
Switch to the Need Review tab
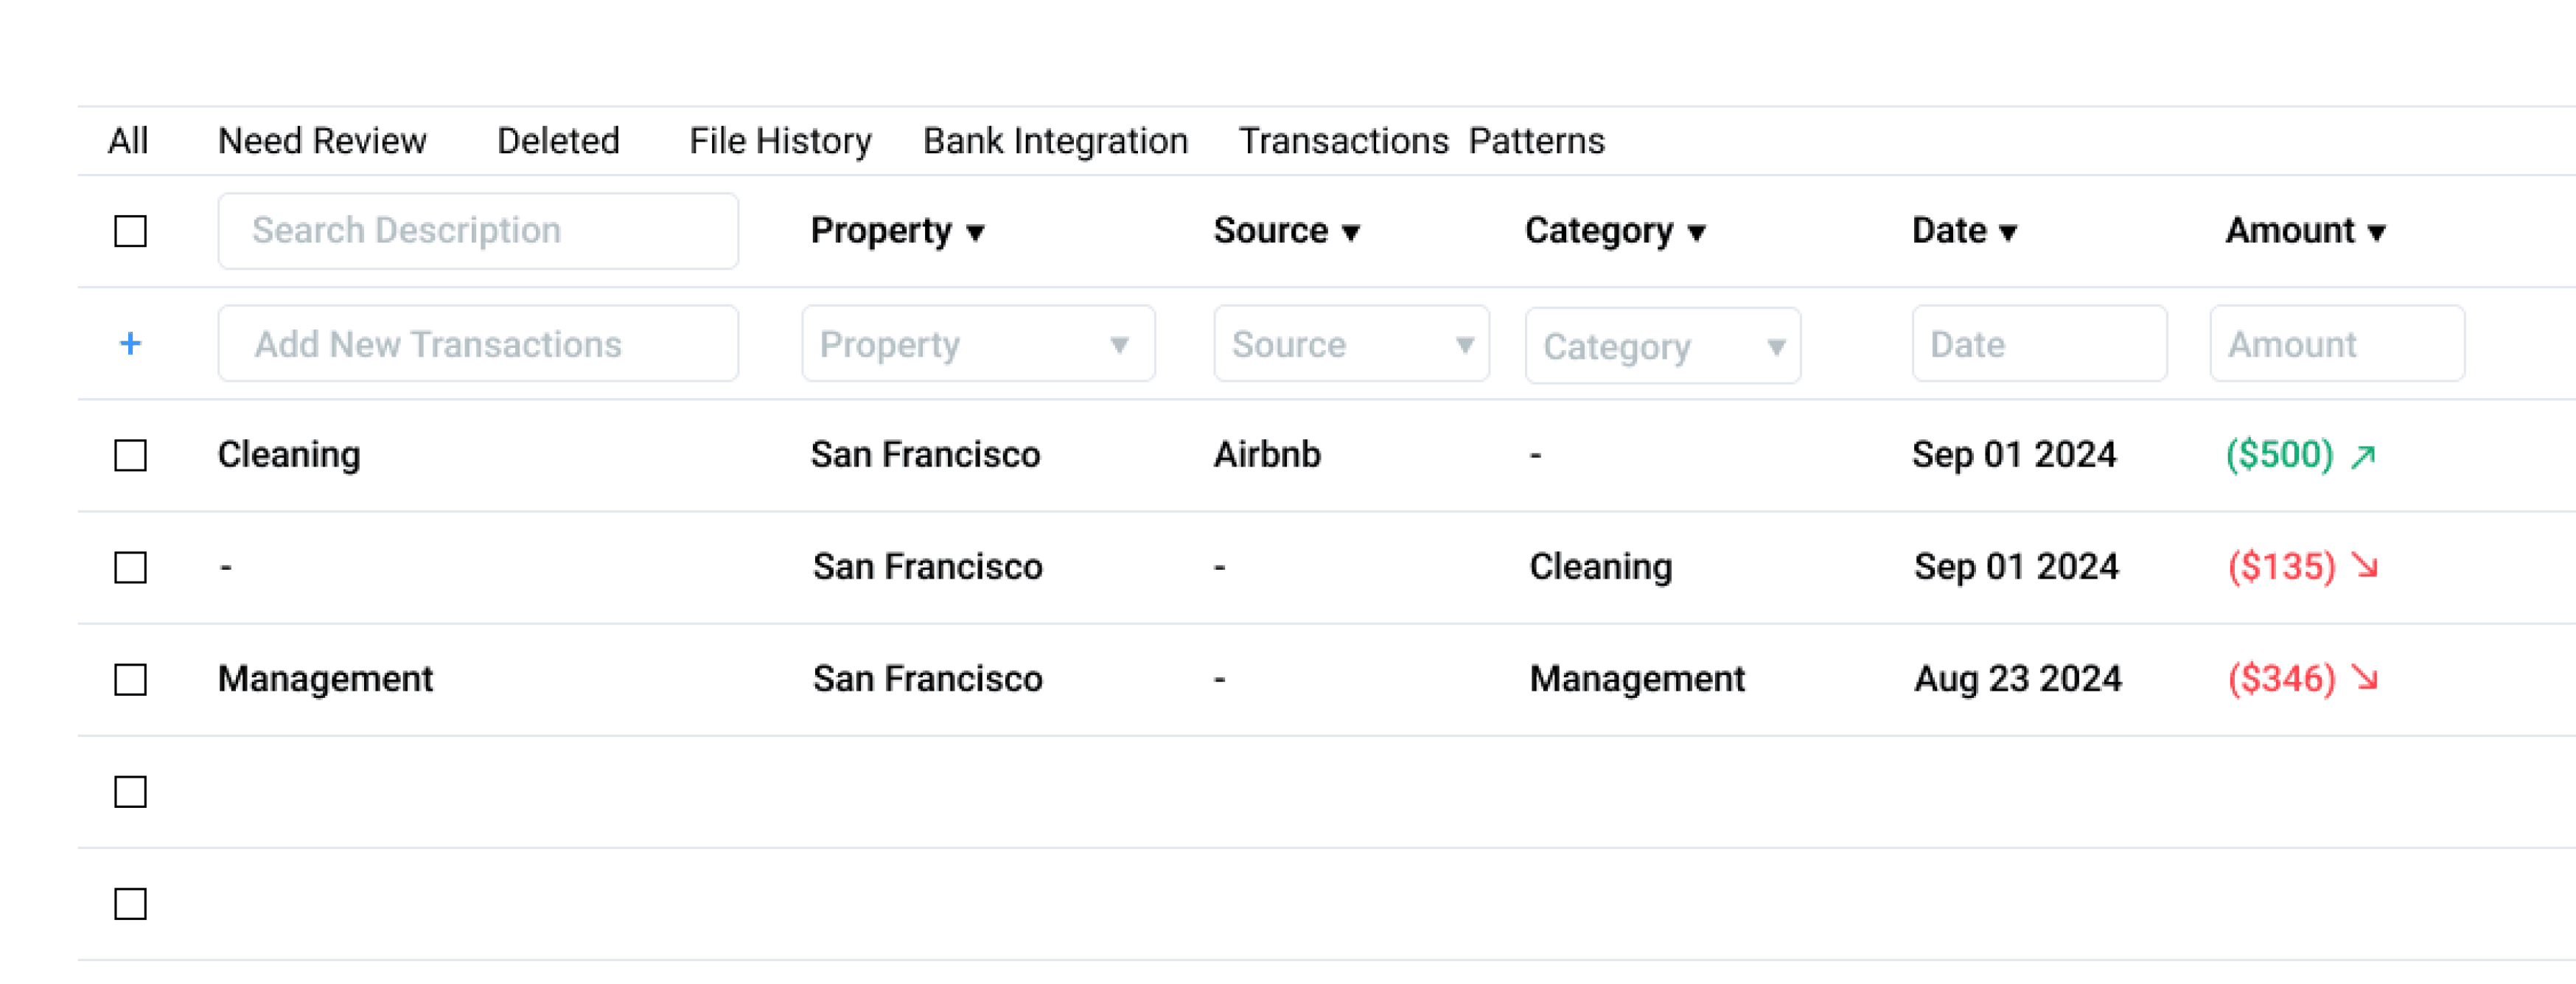[x=322, y=141]
